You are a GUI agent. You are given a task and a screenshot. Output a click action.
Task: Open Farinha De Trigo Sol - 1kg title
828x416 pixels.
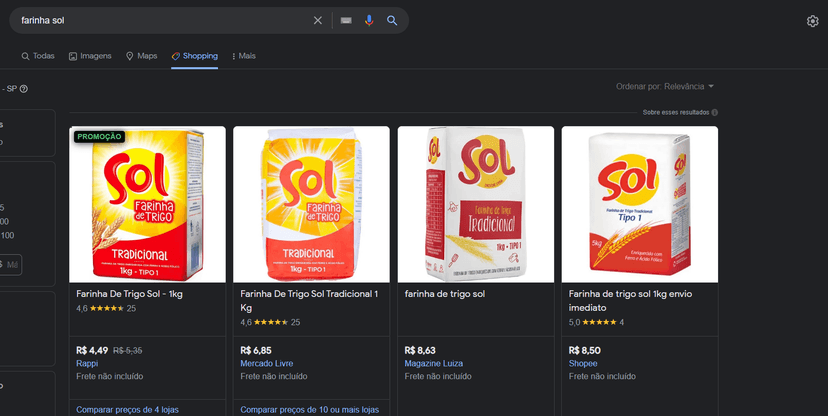click(x=129, y=294)
